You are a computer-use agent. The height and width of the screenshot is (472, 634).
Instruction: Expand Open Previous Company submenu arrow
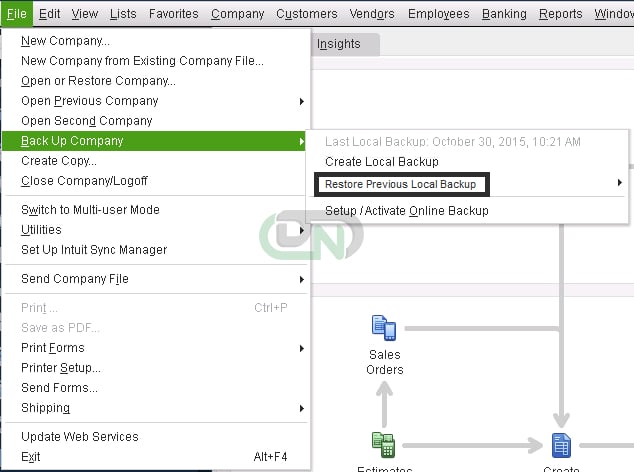(x=302, y=101)
